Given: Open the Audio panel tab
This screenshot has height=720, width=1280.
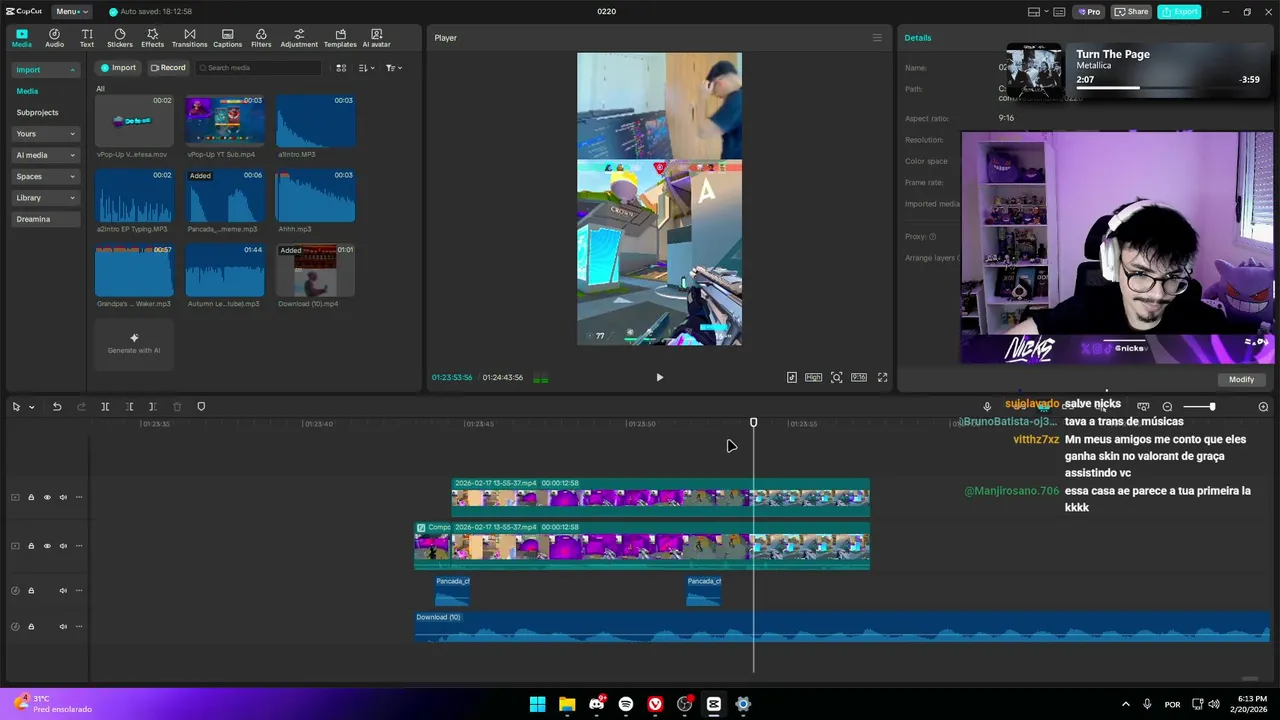Looking at the screenshot, I should (54, 38).
